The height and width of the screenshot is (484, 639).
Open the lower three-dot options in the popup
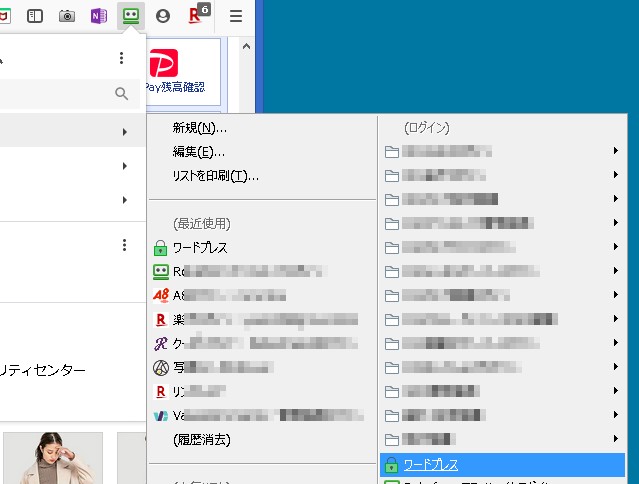click(124, 245)
